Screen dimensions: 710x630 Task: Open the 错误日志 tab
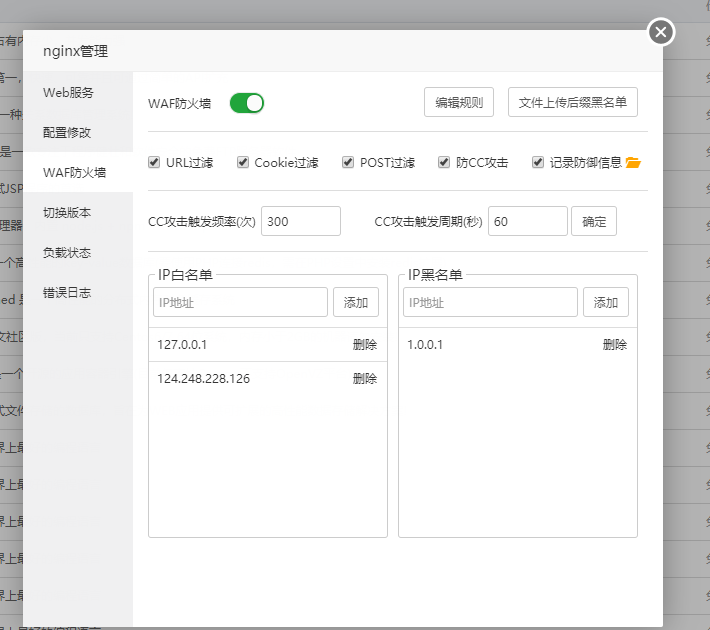(67, 292)
